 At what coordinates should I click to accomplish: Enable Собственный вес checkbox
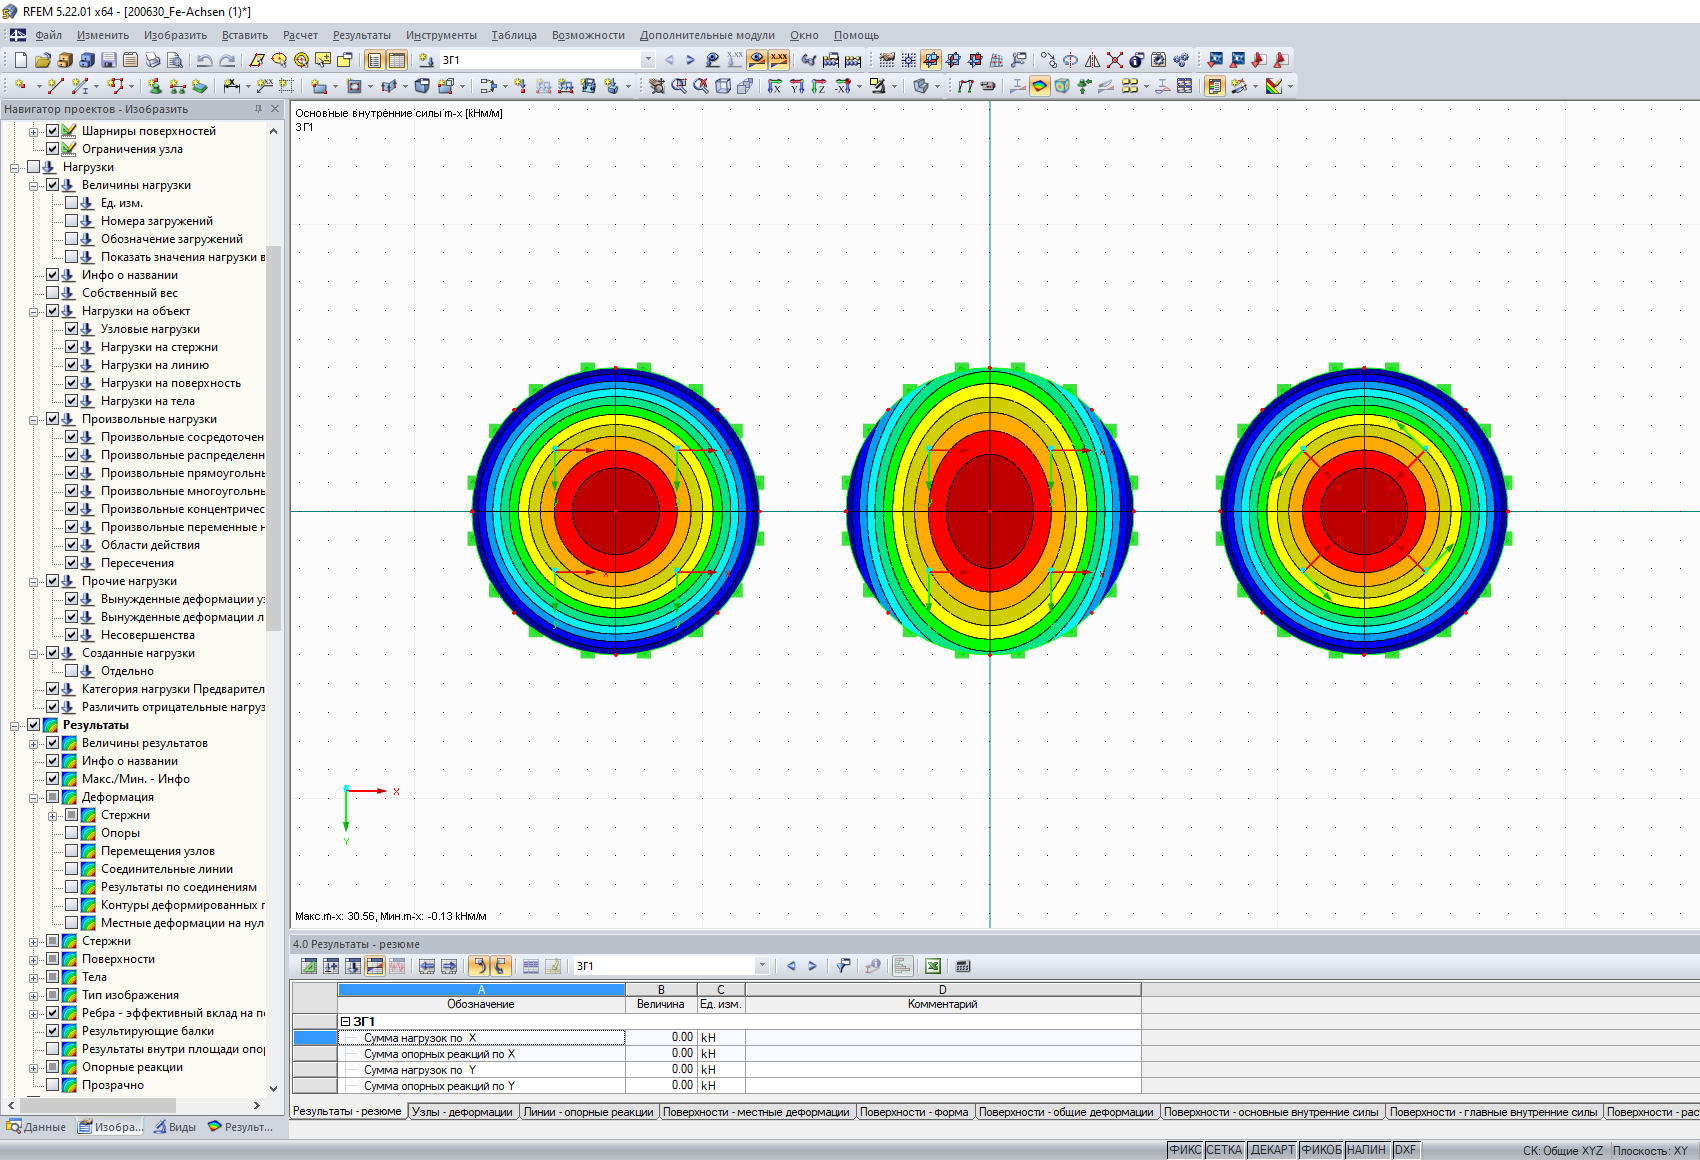click(53, 293)
